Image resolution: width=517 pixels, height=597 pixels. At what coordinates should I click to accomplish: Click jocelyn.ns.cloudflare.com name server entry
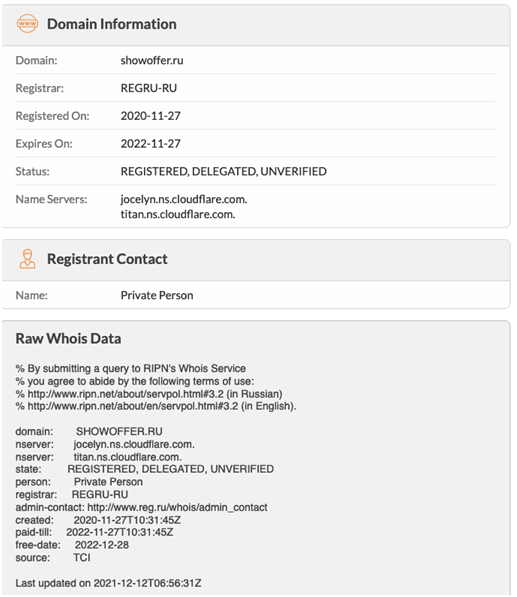coord(184,199)
